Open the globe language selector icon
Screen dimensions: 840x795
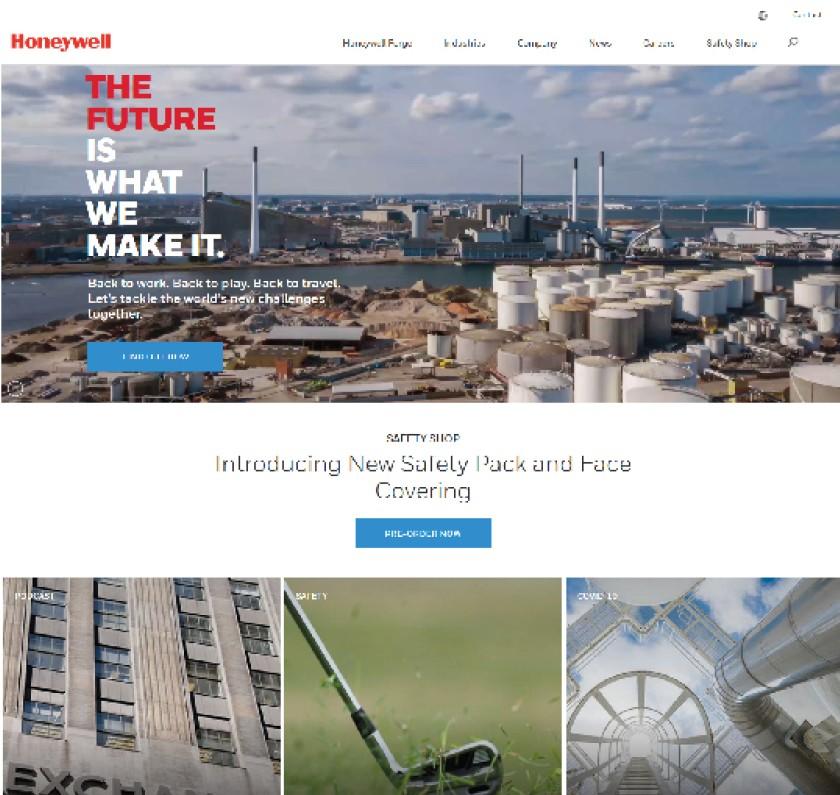click(x=763, y=16)
